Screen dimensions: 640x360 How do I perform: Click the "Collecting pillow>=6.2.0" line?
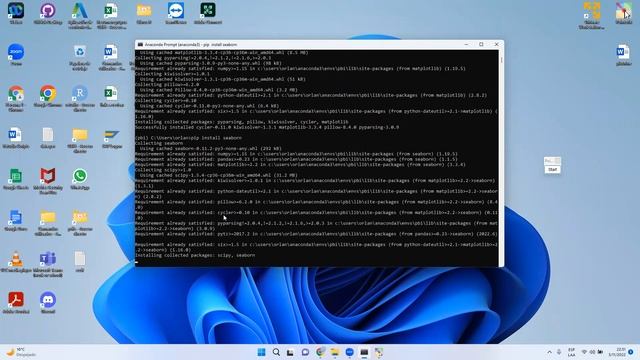166,84
